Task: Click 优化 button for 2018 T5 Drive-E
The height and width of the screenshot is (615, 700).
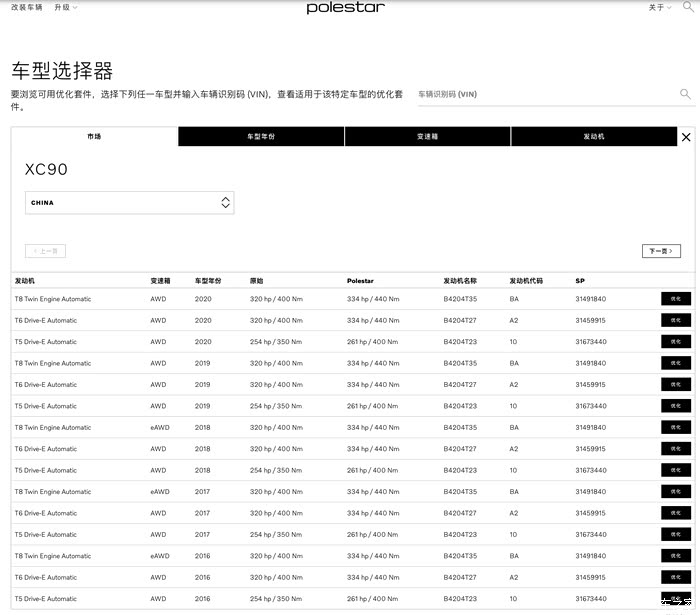Action: (x=675, y=470)
